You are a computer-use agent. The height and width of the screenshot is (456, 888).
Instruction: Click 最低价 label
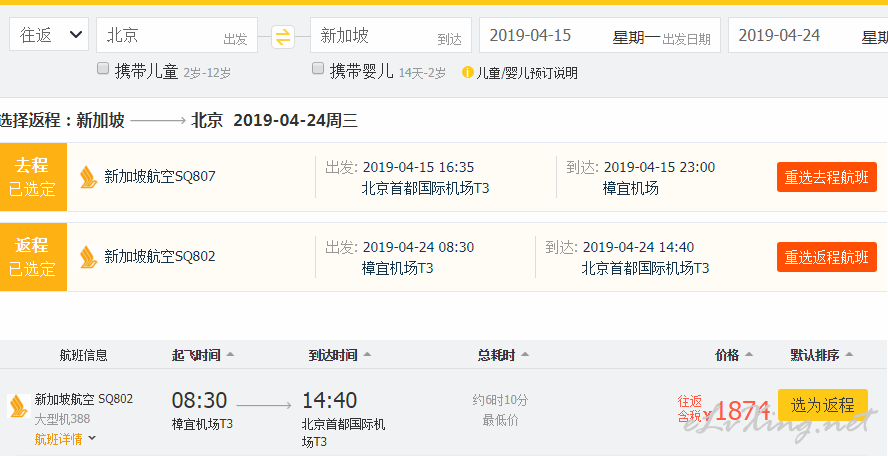coord(501,420)
